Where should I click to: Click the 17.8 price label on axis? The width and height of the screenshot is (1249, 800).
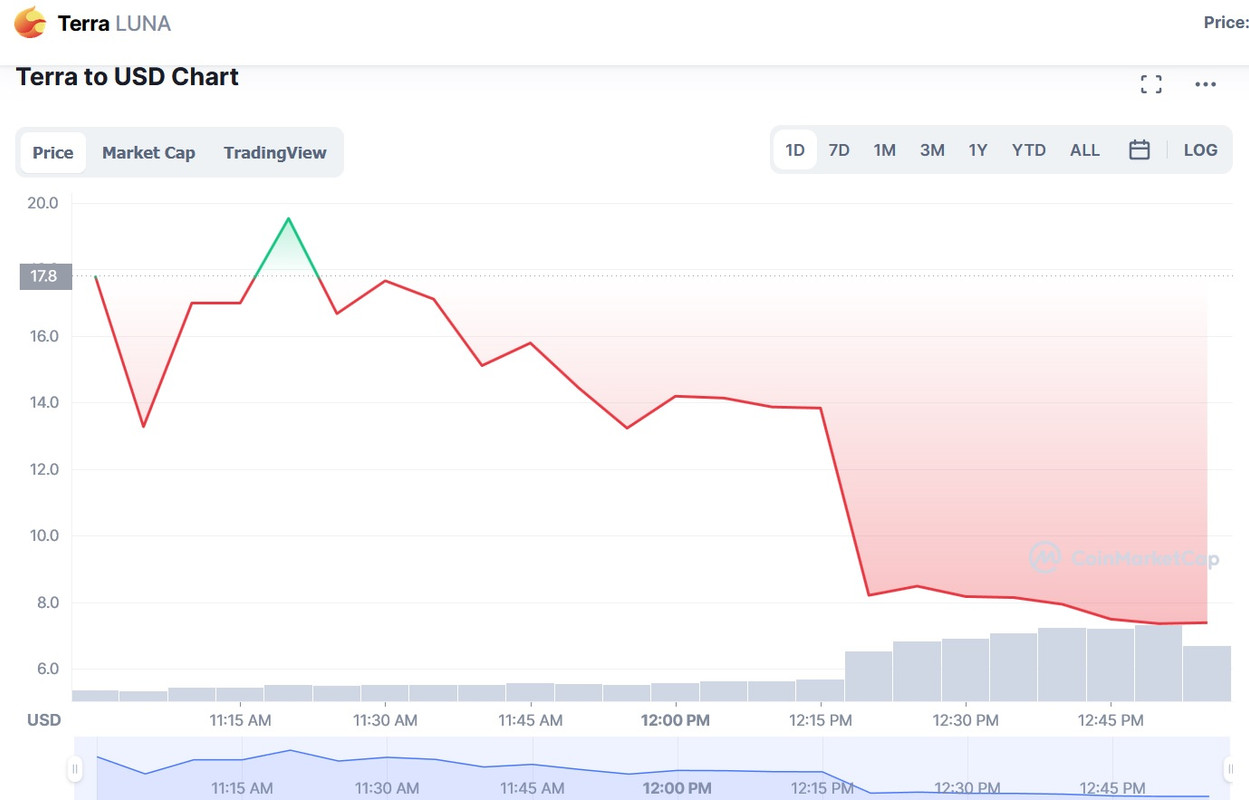pos(45,276)
